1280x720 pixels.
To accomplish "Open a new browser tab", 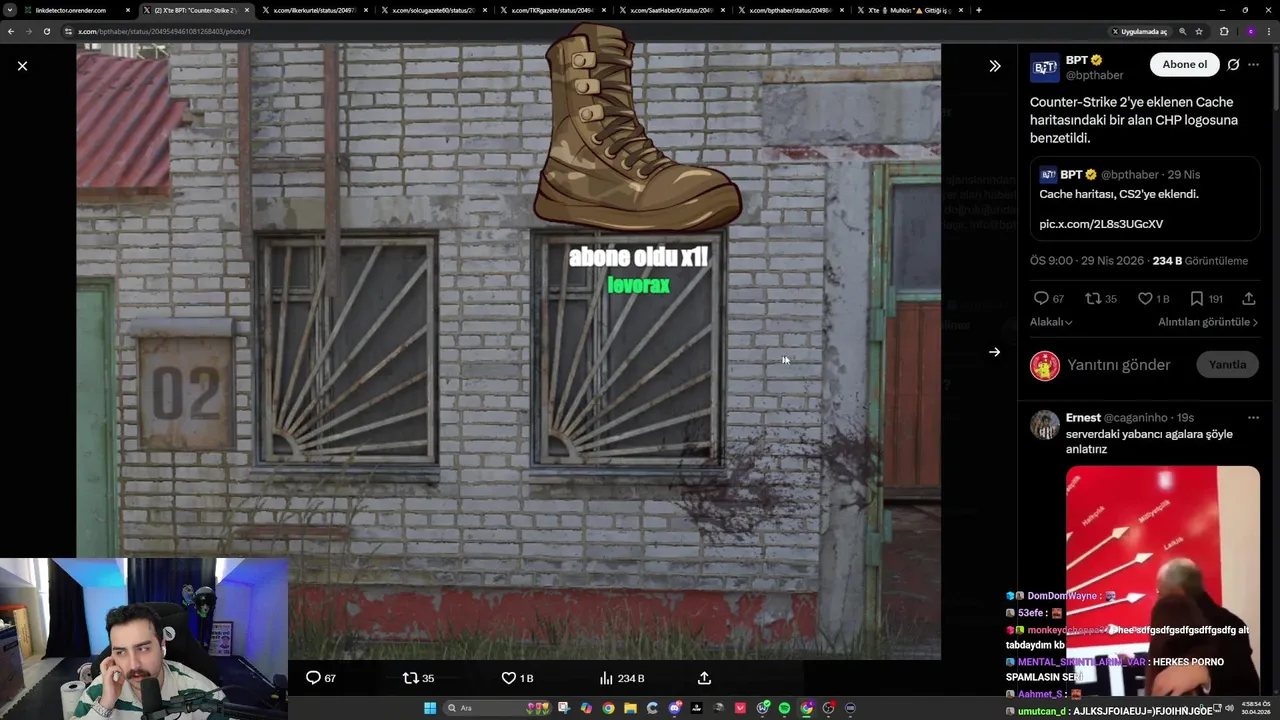I will pyautogui.click(x=978, y=10).
